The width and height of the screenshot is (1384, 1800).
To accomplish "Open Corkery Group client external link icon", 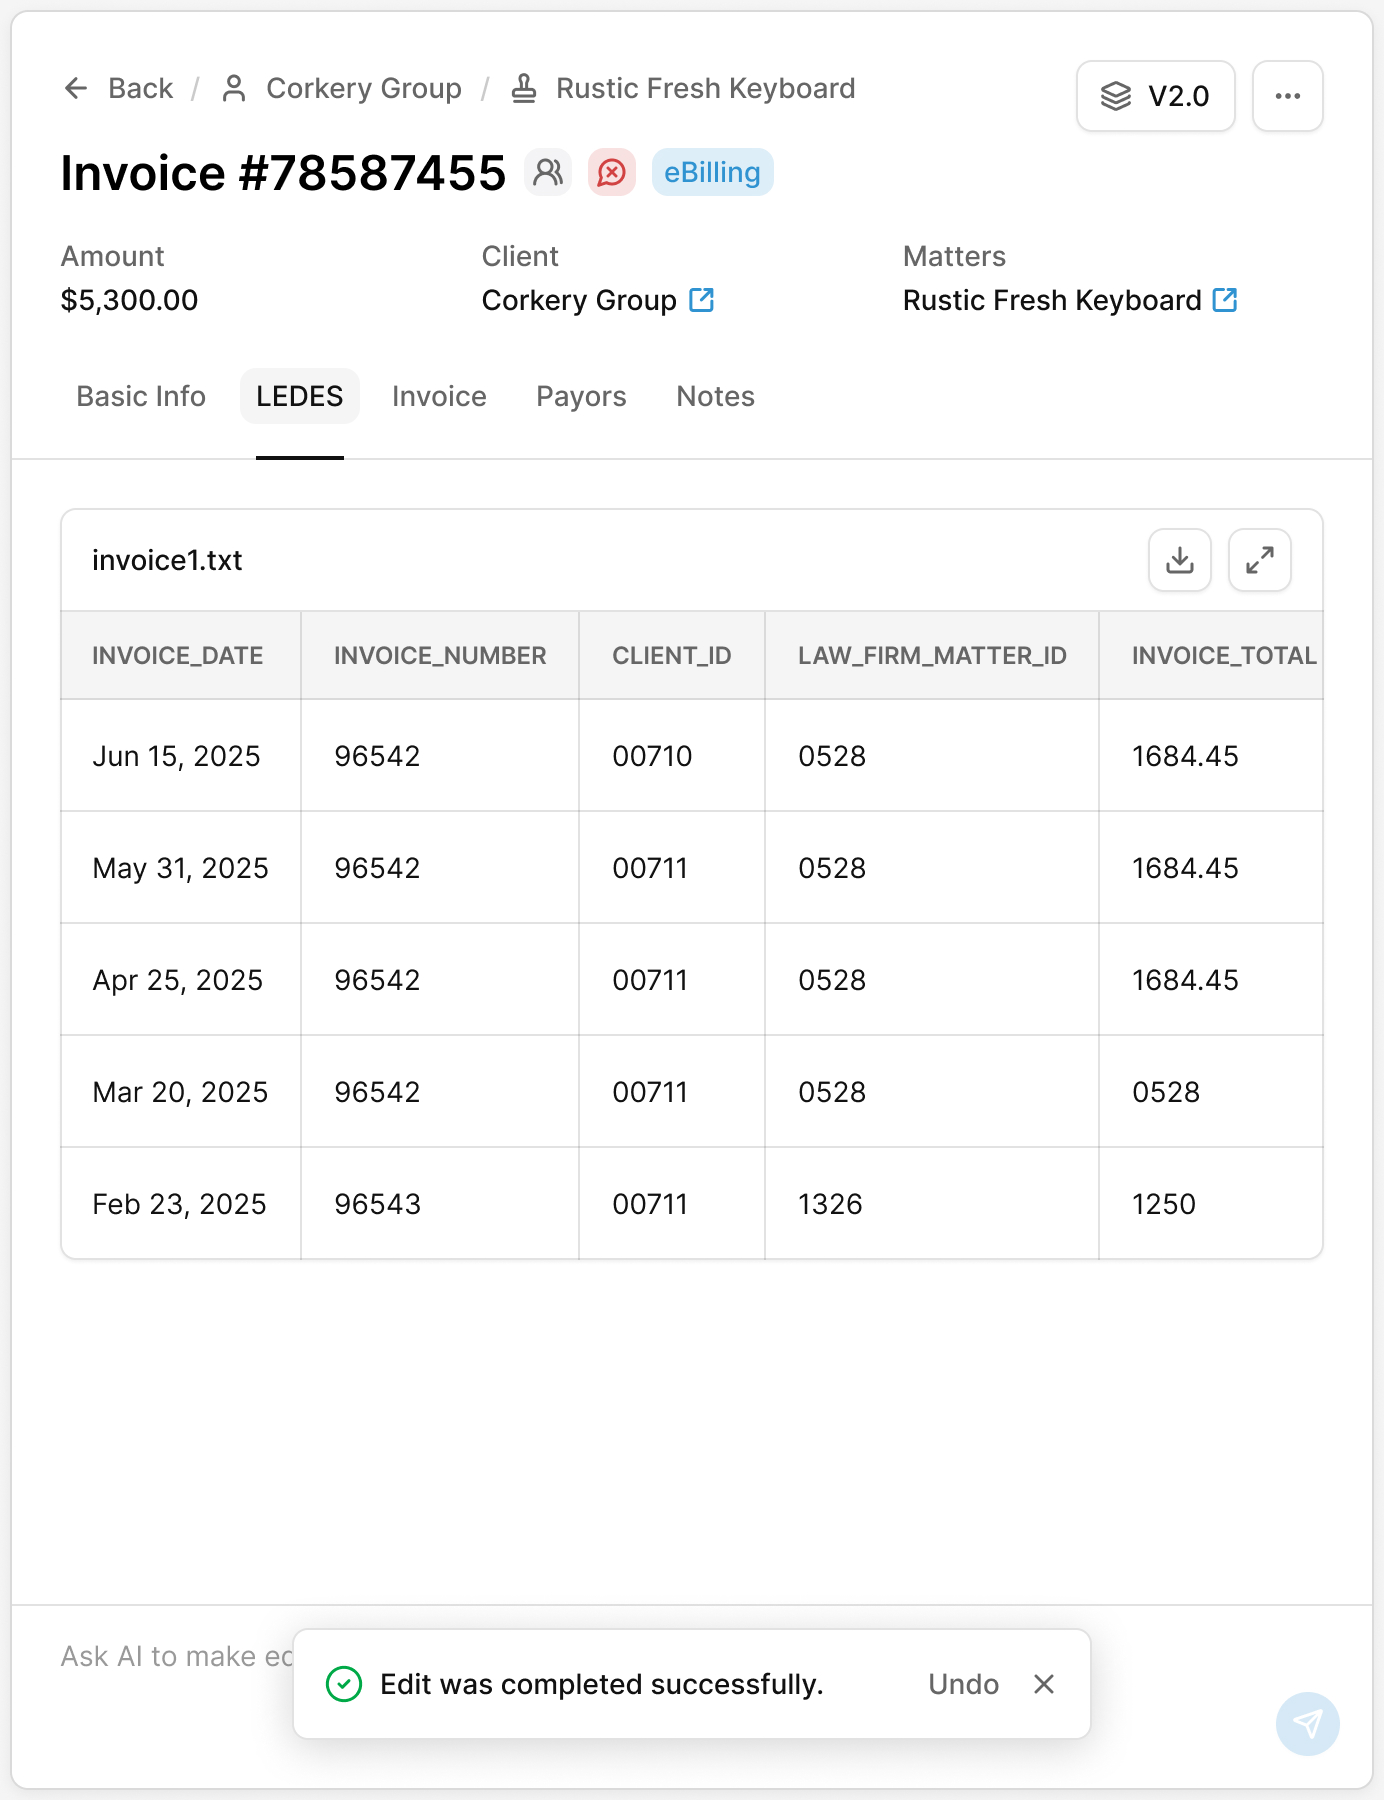I will [702, 300].
